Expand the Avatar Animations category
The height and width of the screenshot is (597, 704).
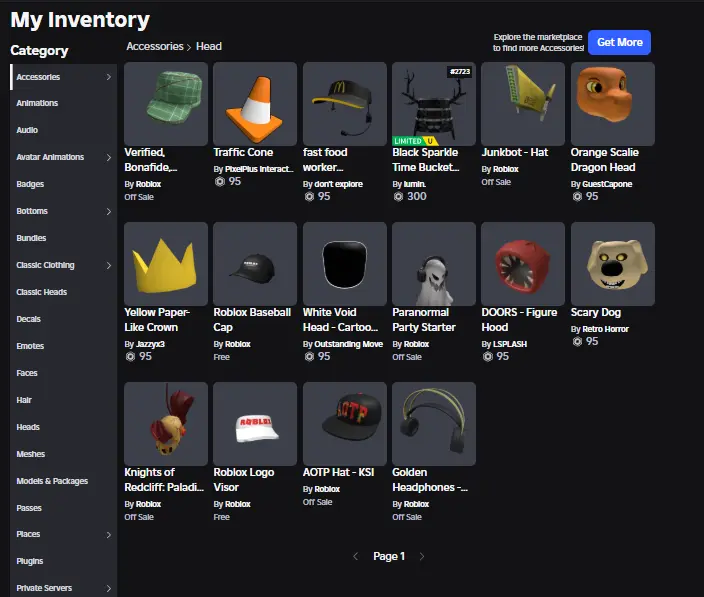click(x=108, y=157)
